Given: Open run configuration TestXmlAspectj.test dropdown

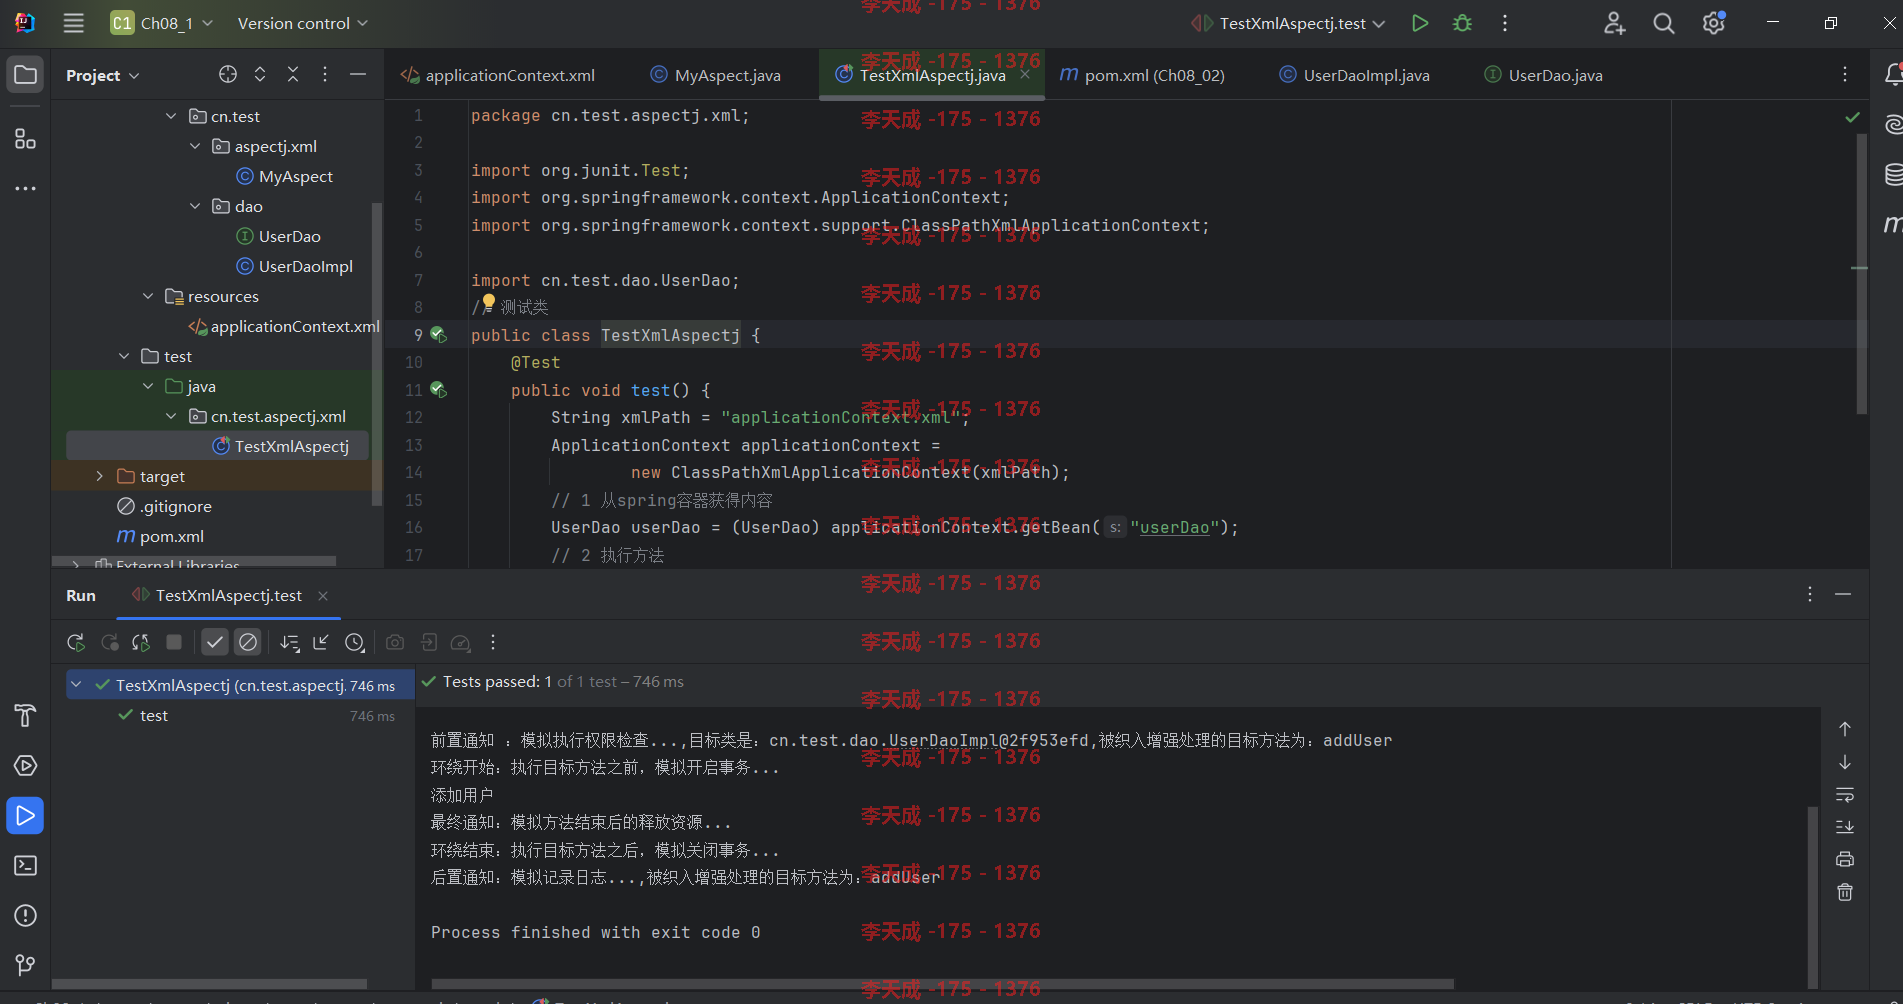Looking at the screenshot, I should pyautogui.click(x=1289, y=23).
